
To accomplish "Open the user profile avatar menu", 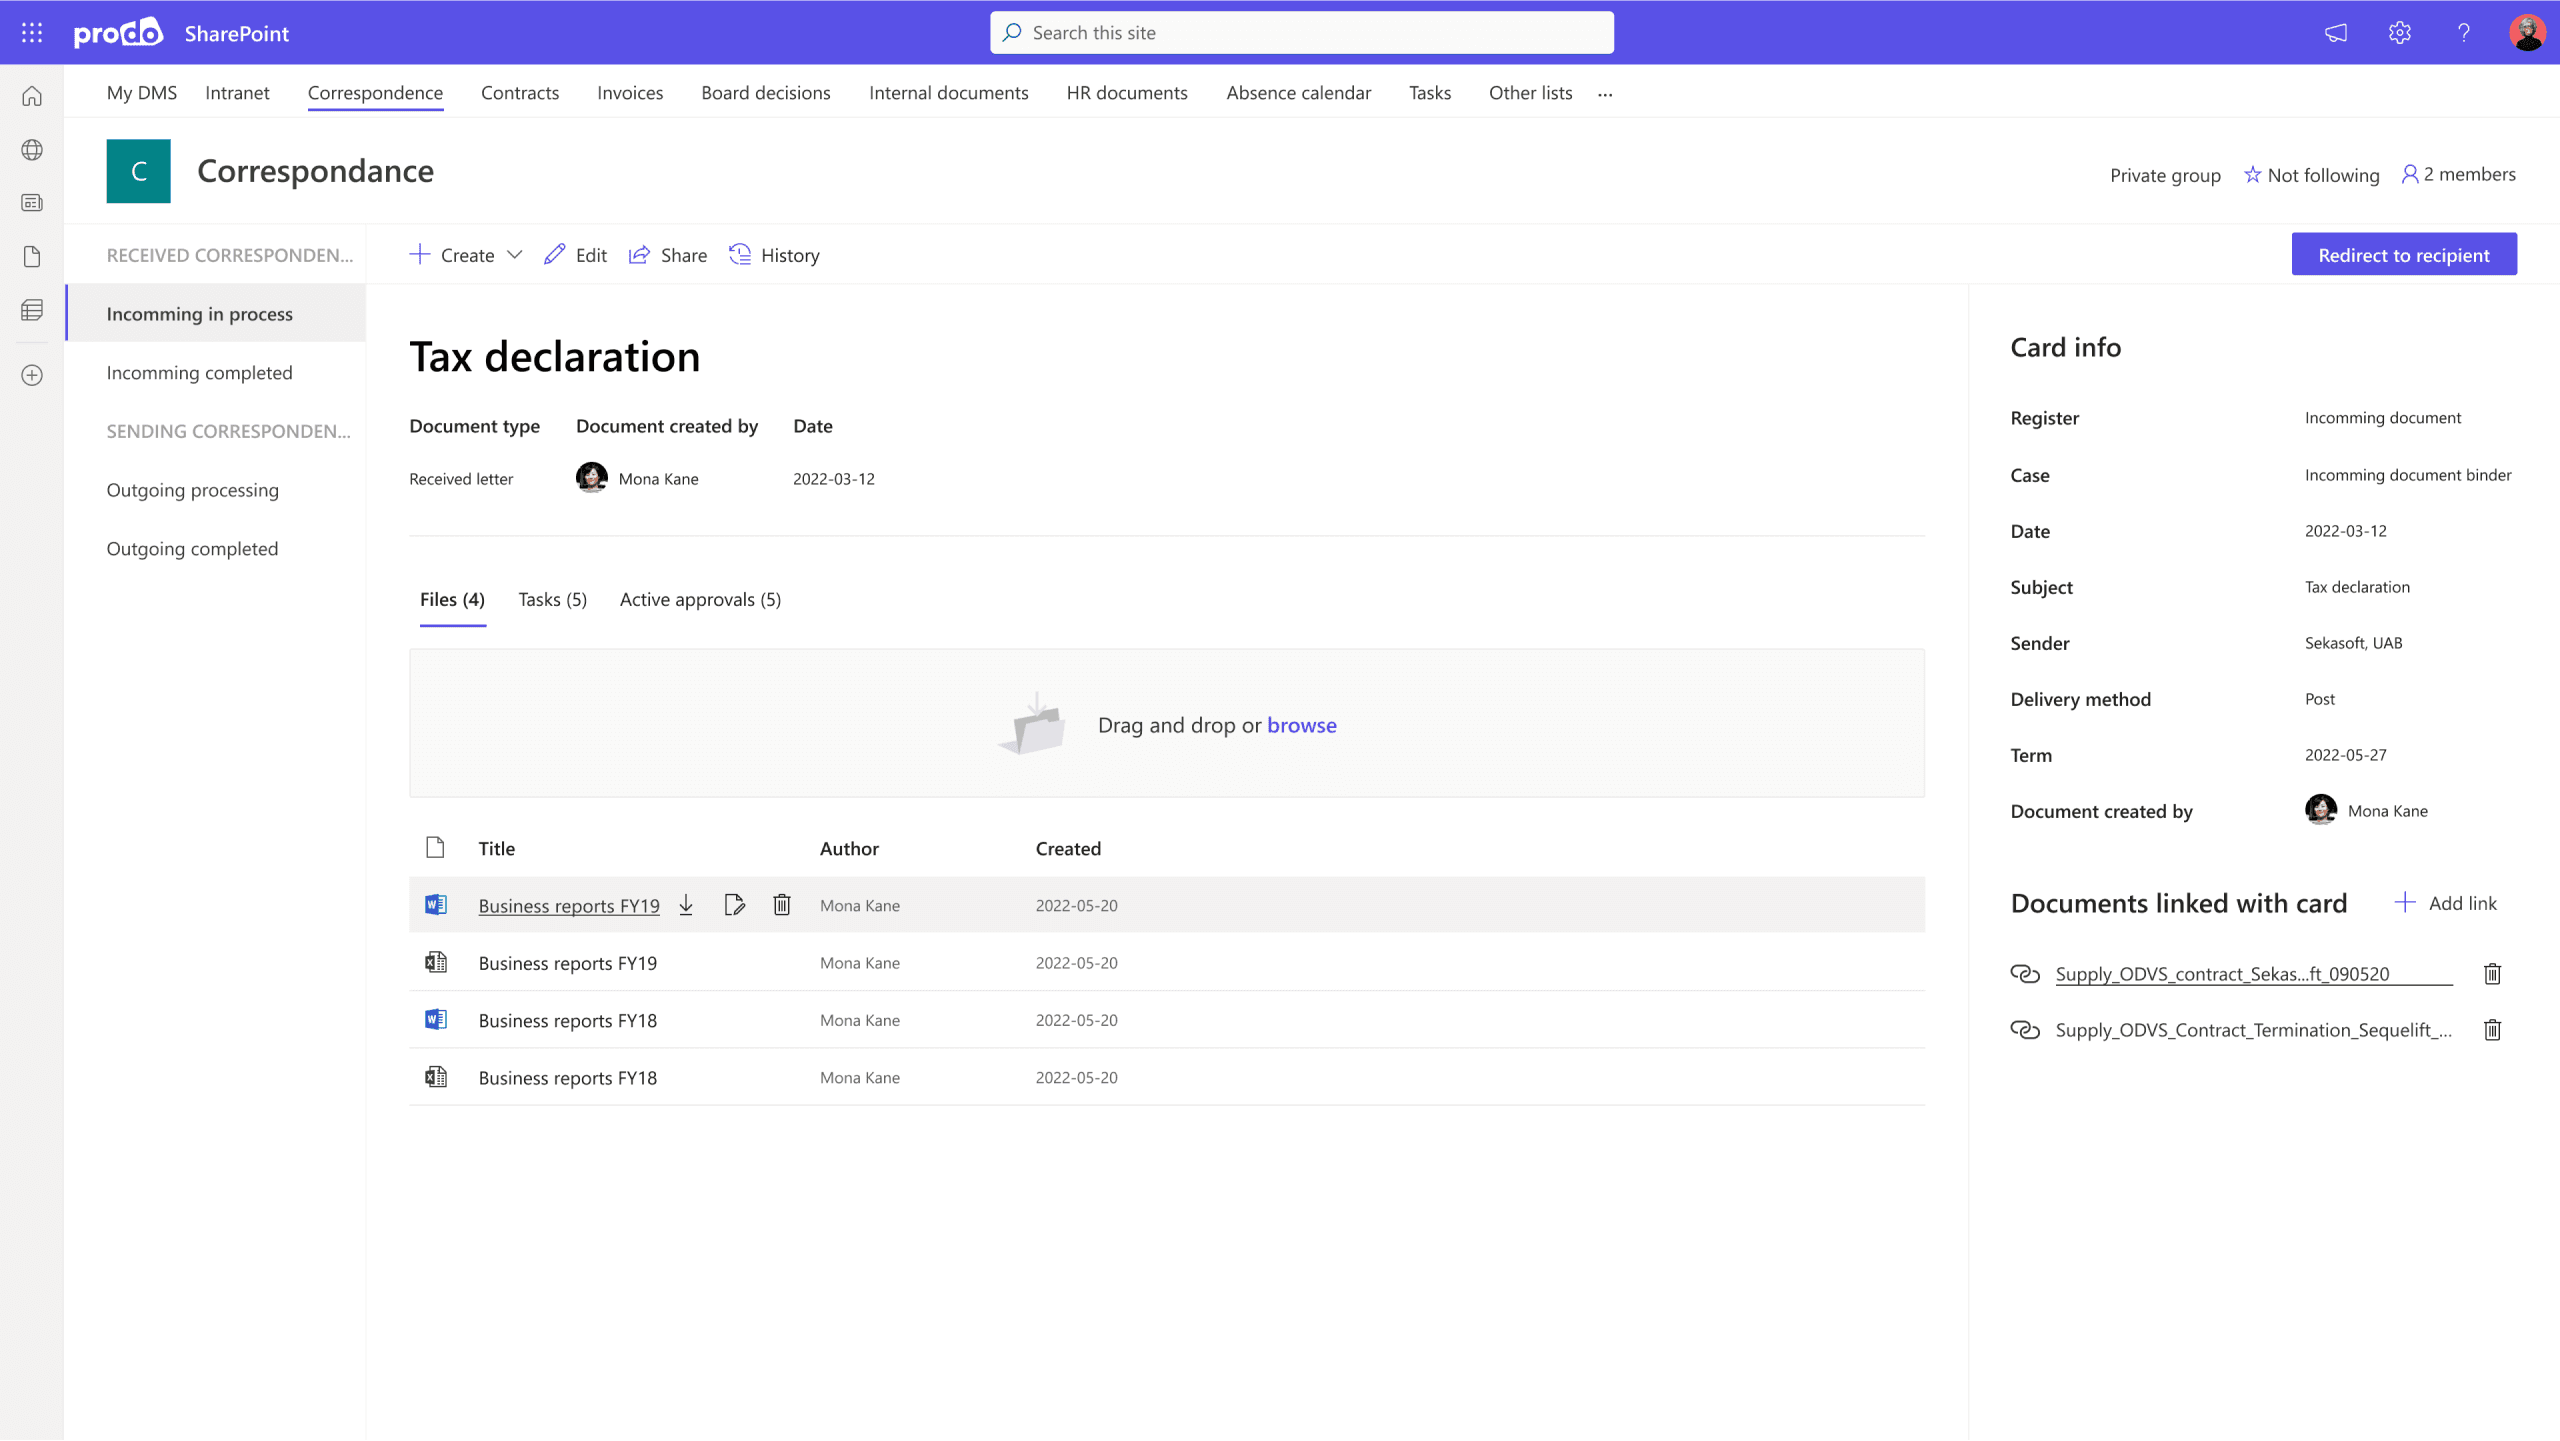I will coord(2527,33).
